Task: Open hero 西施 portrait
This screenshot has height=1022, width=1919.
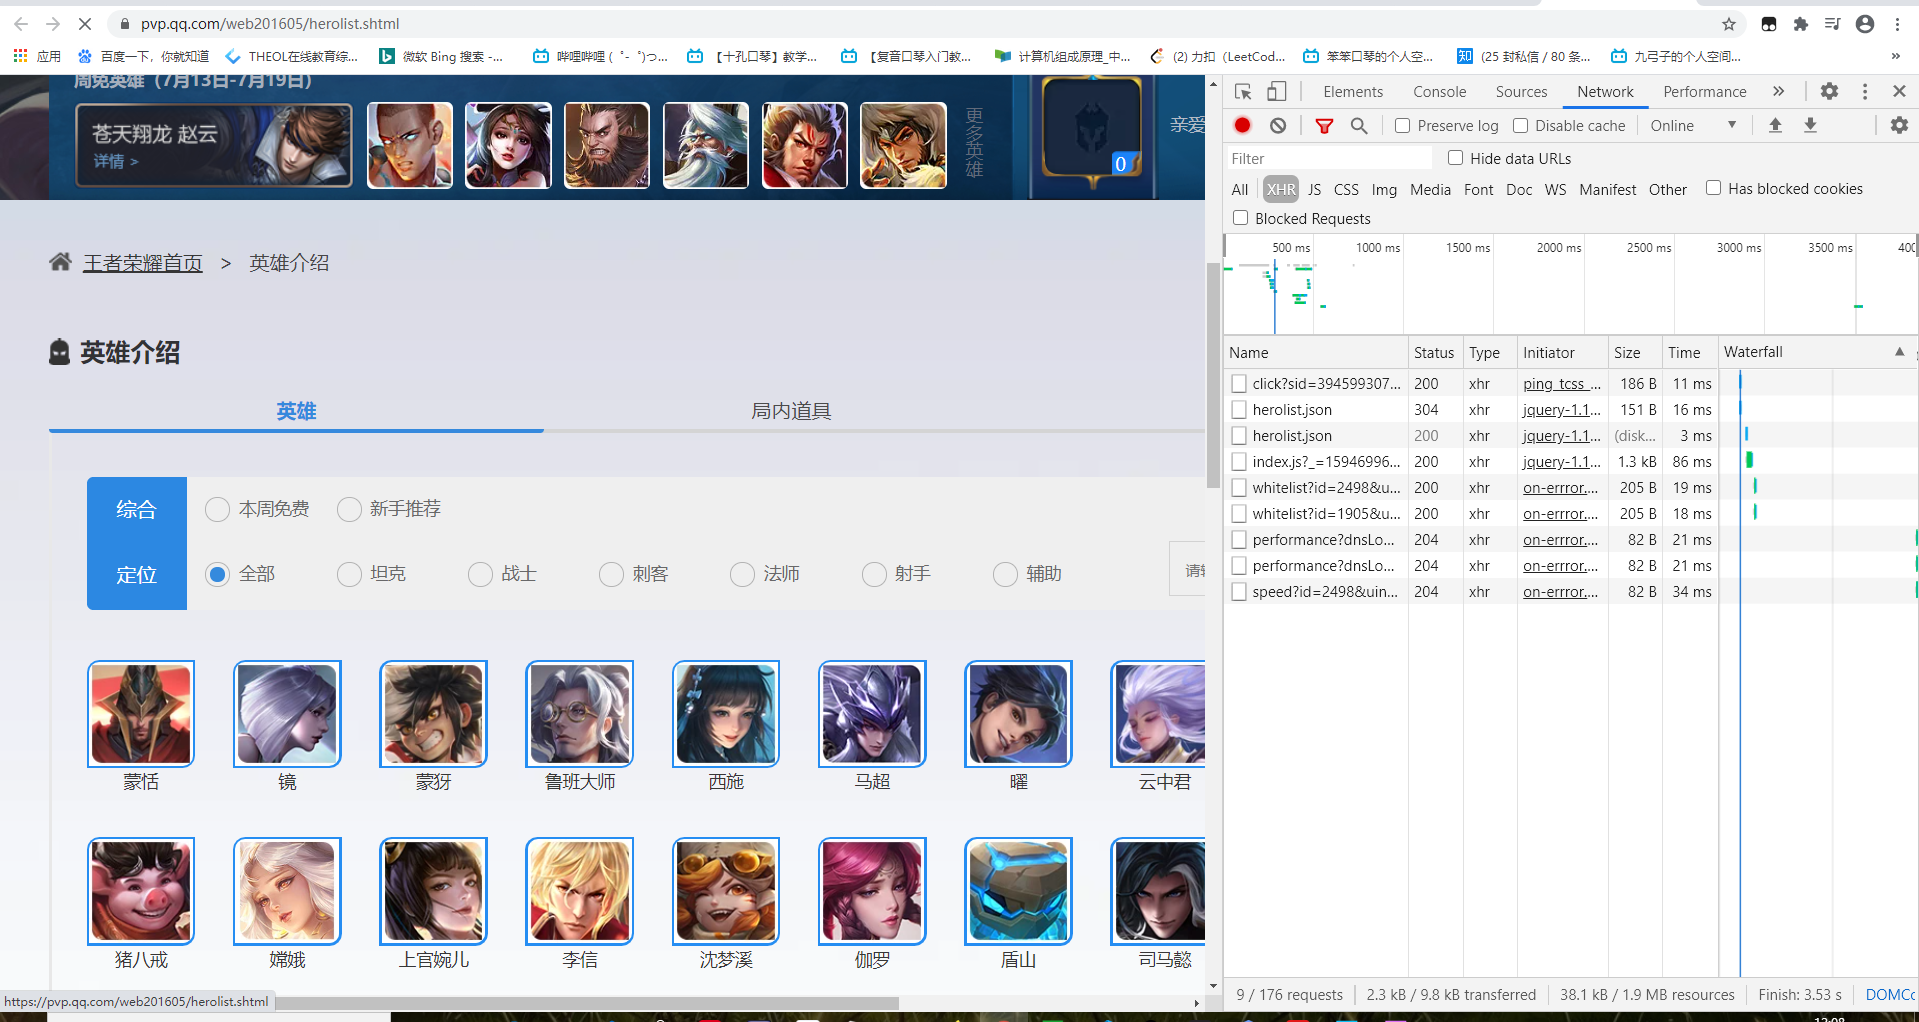Action: point(726,714)
